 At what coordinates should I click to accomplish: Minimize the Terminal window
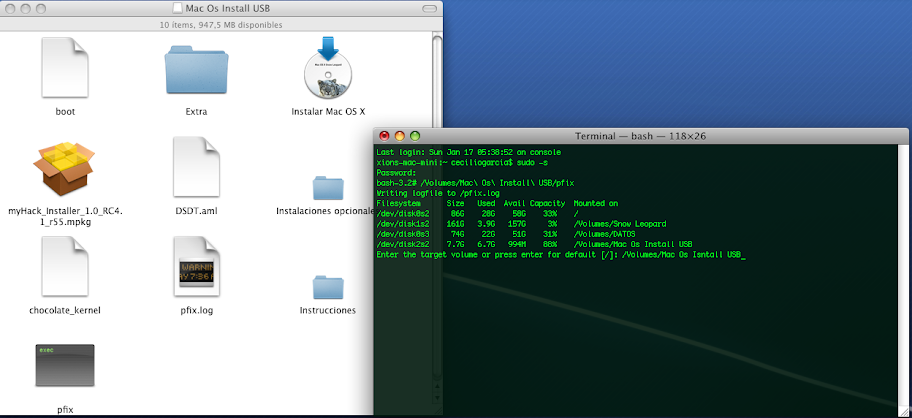coord(400,136)
